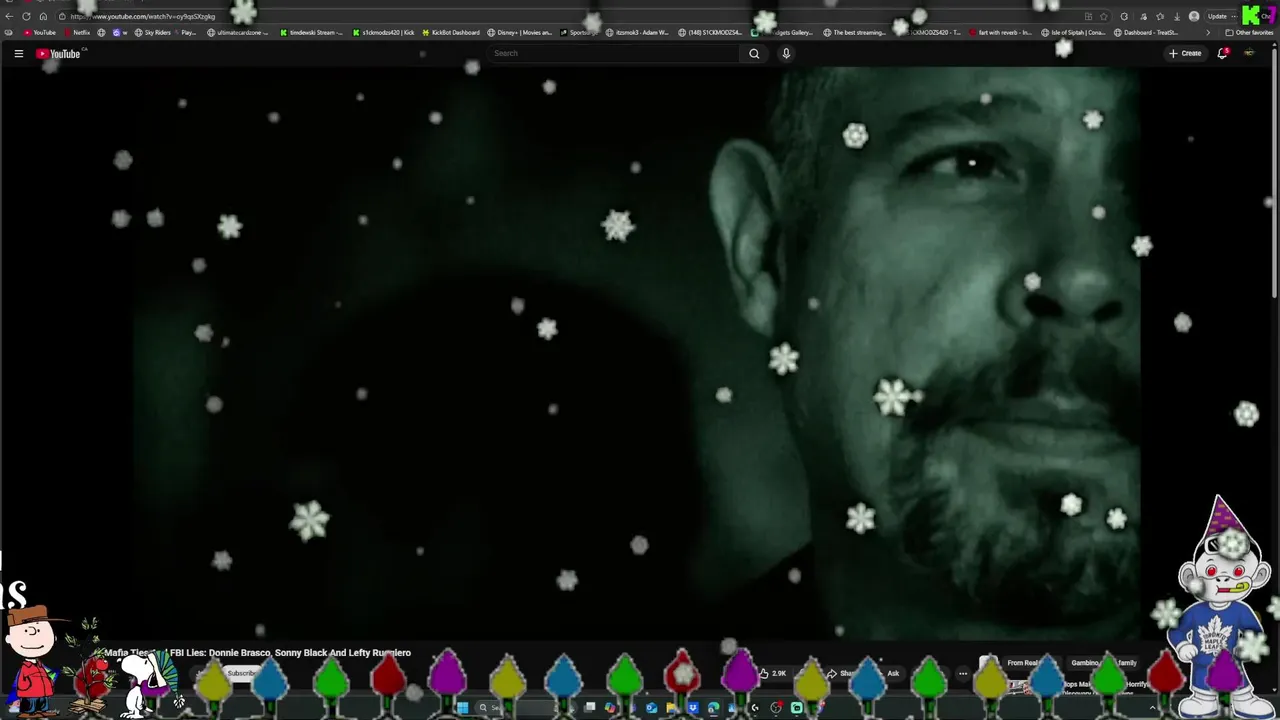Launch Copilot from the taskbar

[x=610, y=708]
